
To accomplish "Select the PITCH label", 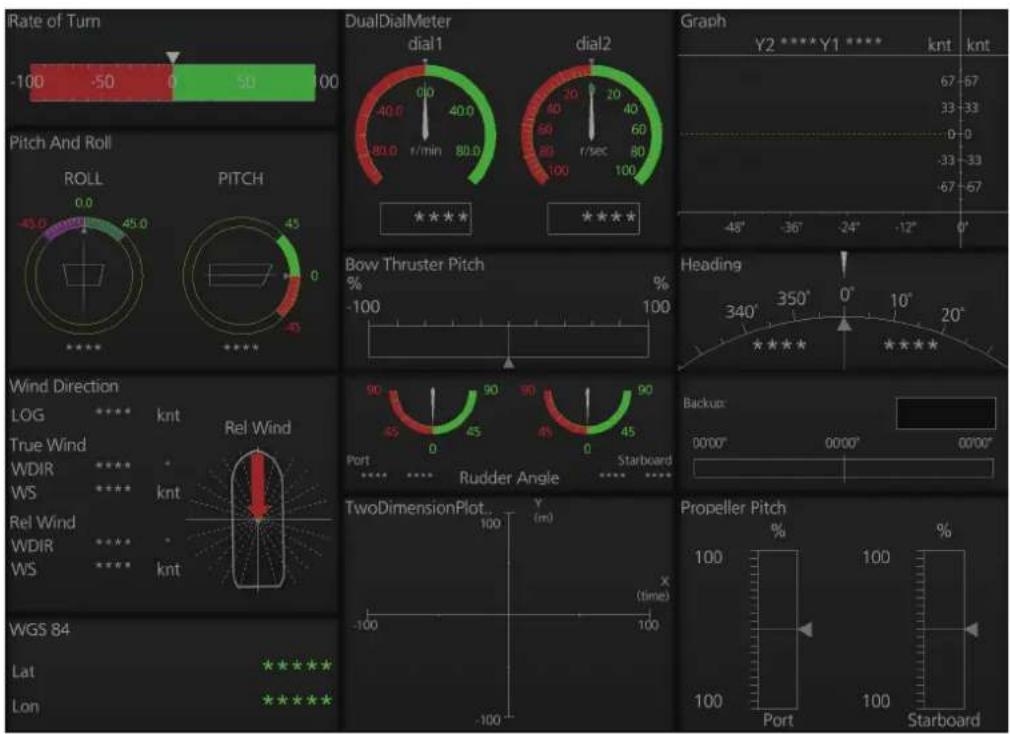I will coord(240,178).
